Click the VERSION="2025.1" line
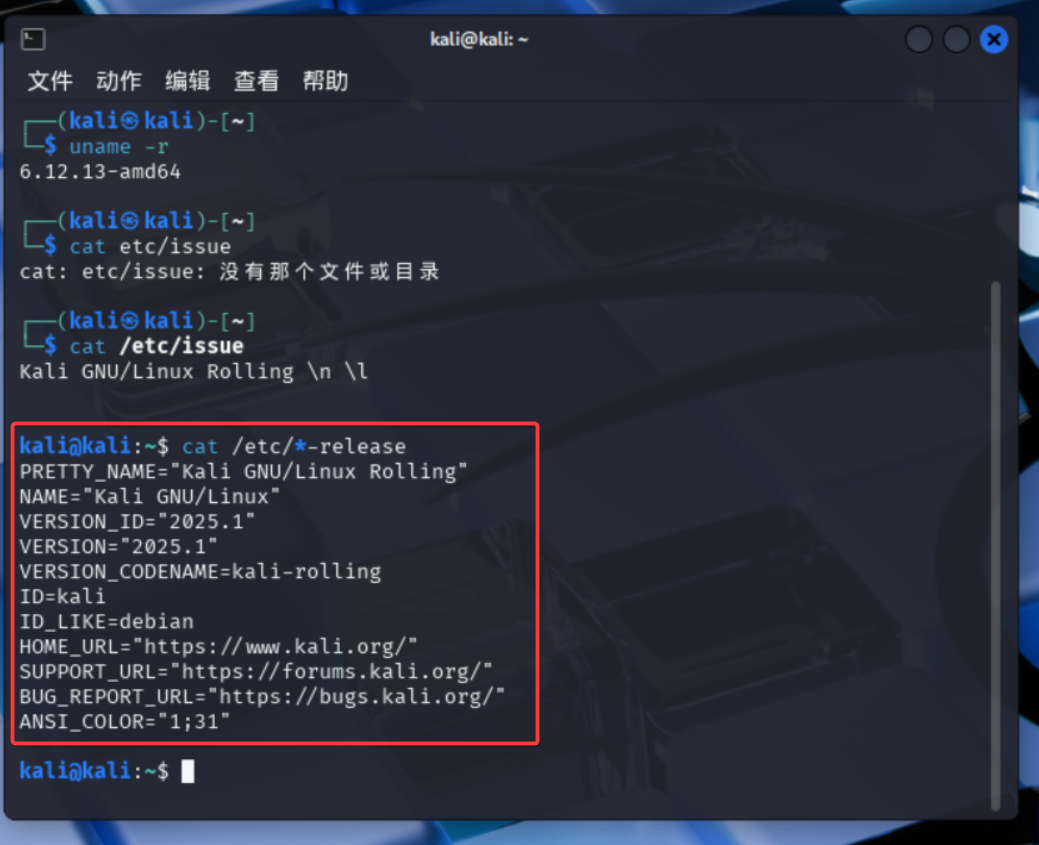The width and height of the screenshot is (1039, 845). coord(119,547)
